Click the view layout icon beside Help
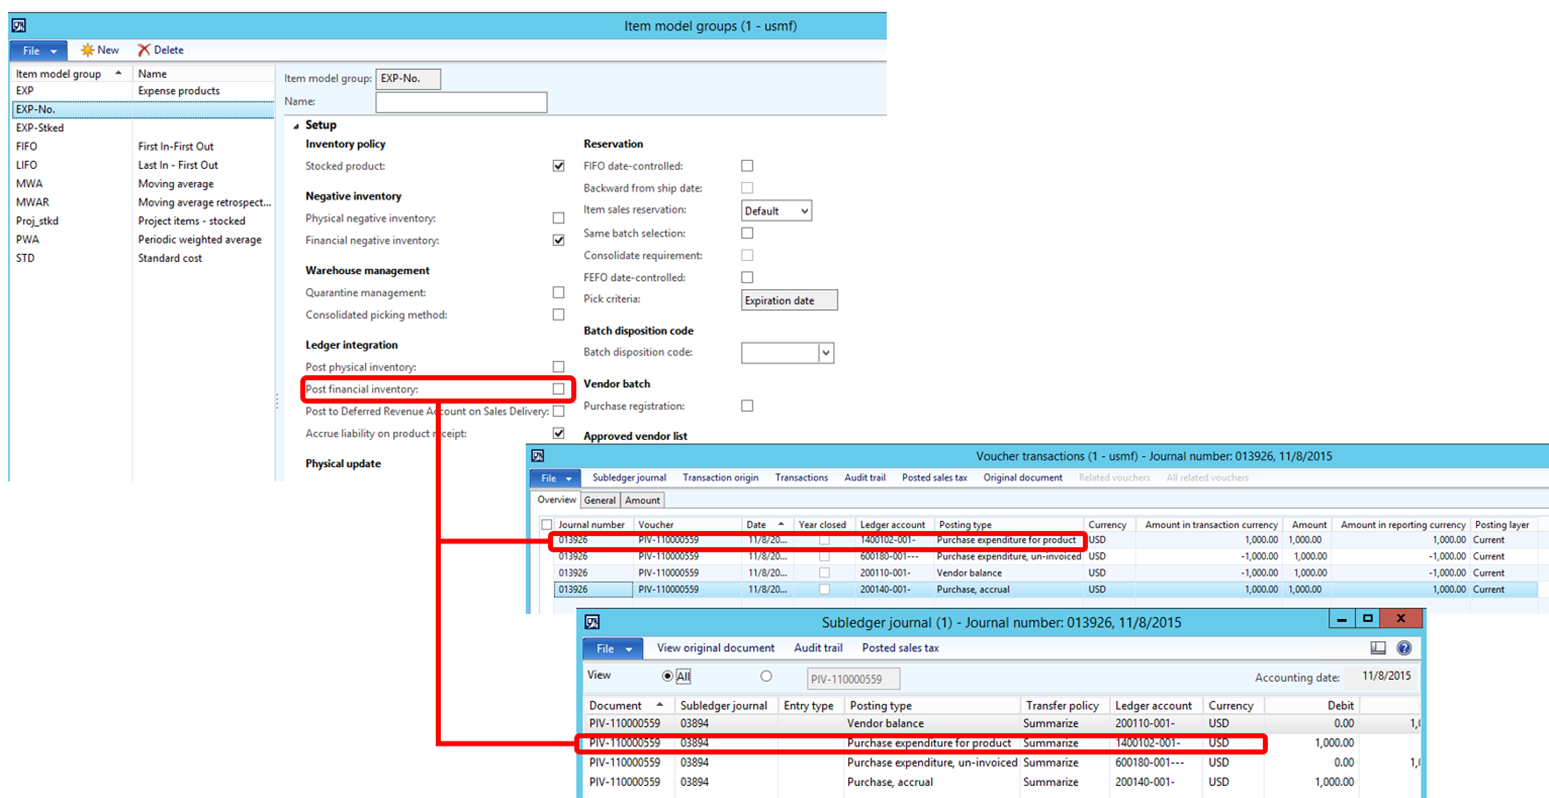The image size is (1549, 798). tap(1377, 648)
